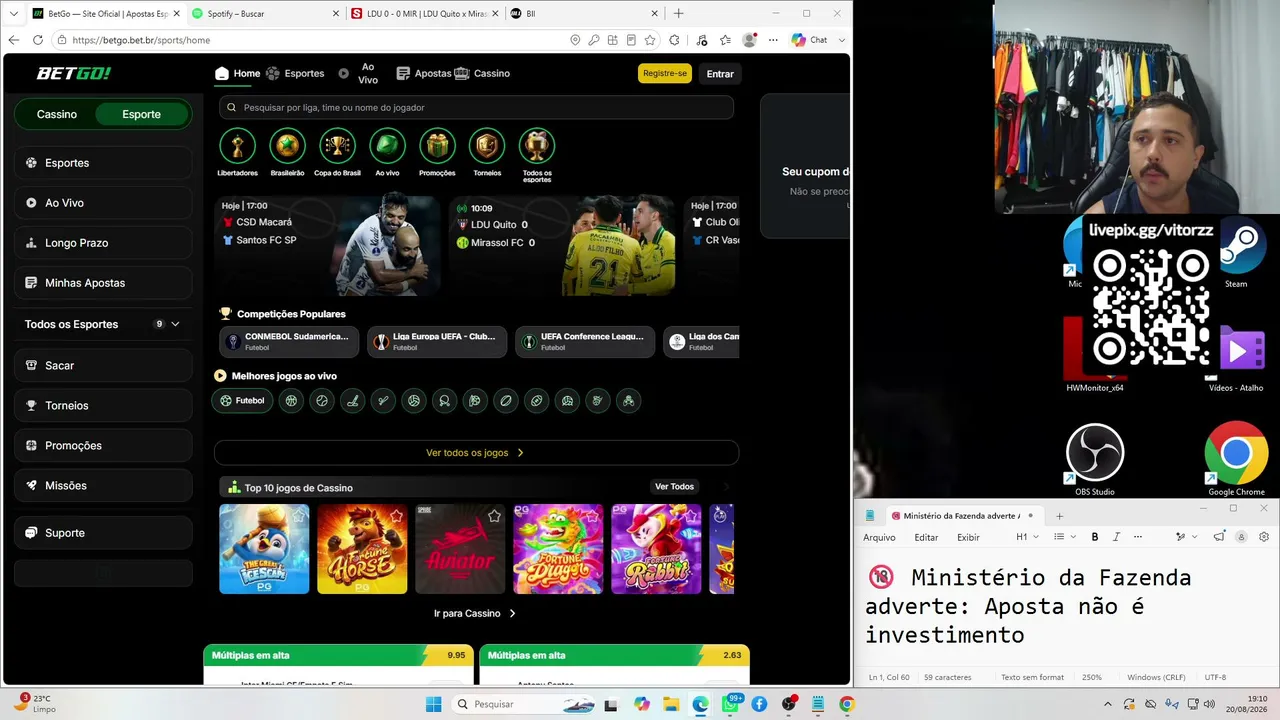Screen dimensions: 1280x720
Task: Open the Fortune Rabbit game thumbnail
Action: (x=657, y=549)
